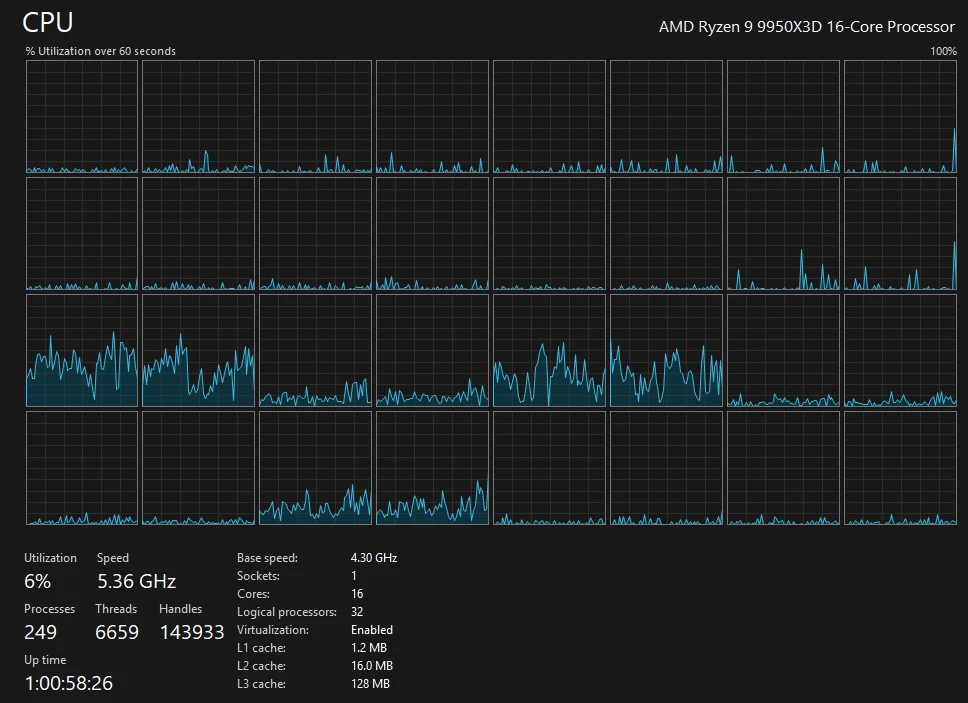Click the last graph in the third row
The width and height of the screenshot is (968, 703).
click(900, 351)
